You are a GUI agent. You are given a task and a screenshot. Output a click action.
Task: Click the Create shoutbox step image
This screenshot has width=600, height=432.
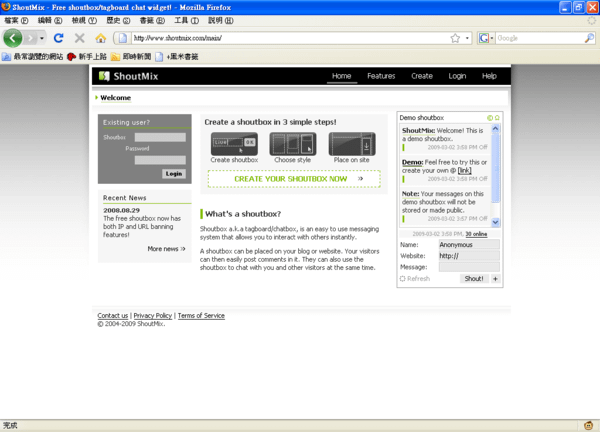pyautogui.click(x=234, y=143)
